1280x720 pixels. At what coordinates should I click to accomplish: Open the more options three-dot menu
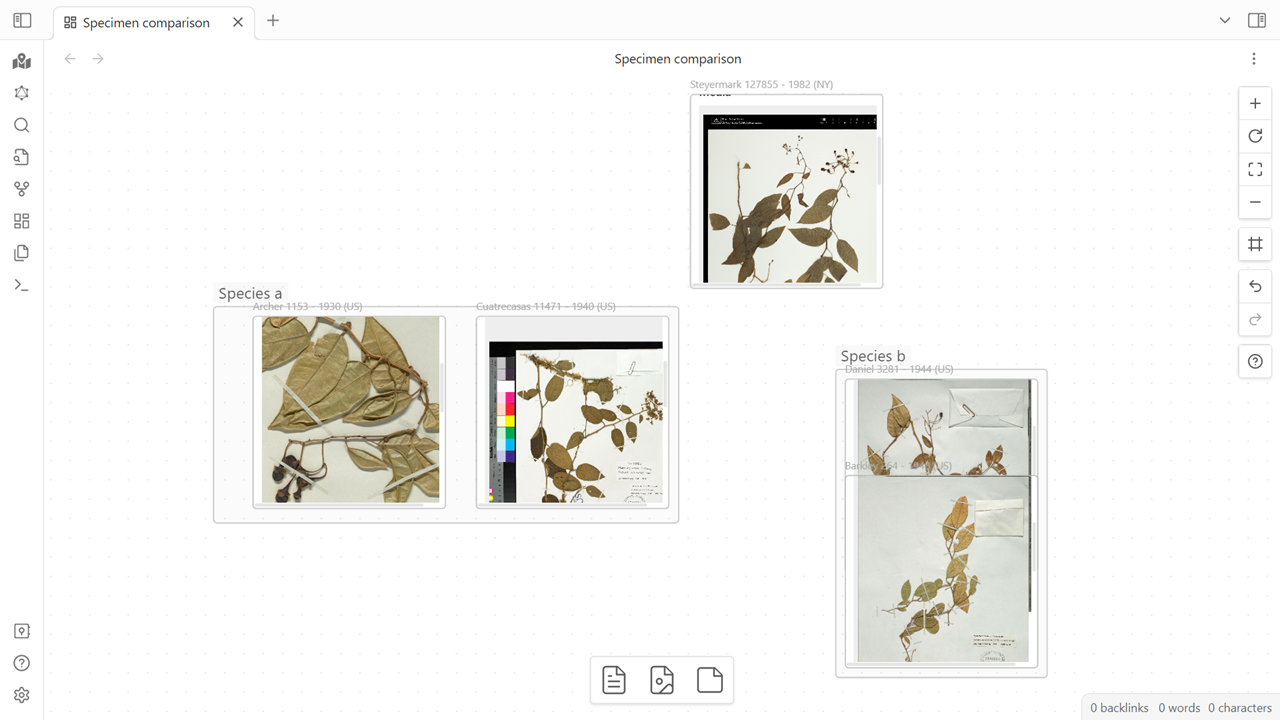(x=1254, y=59)
